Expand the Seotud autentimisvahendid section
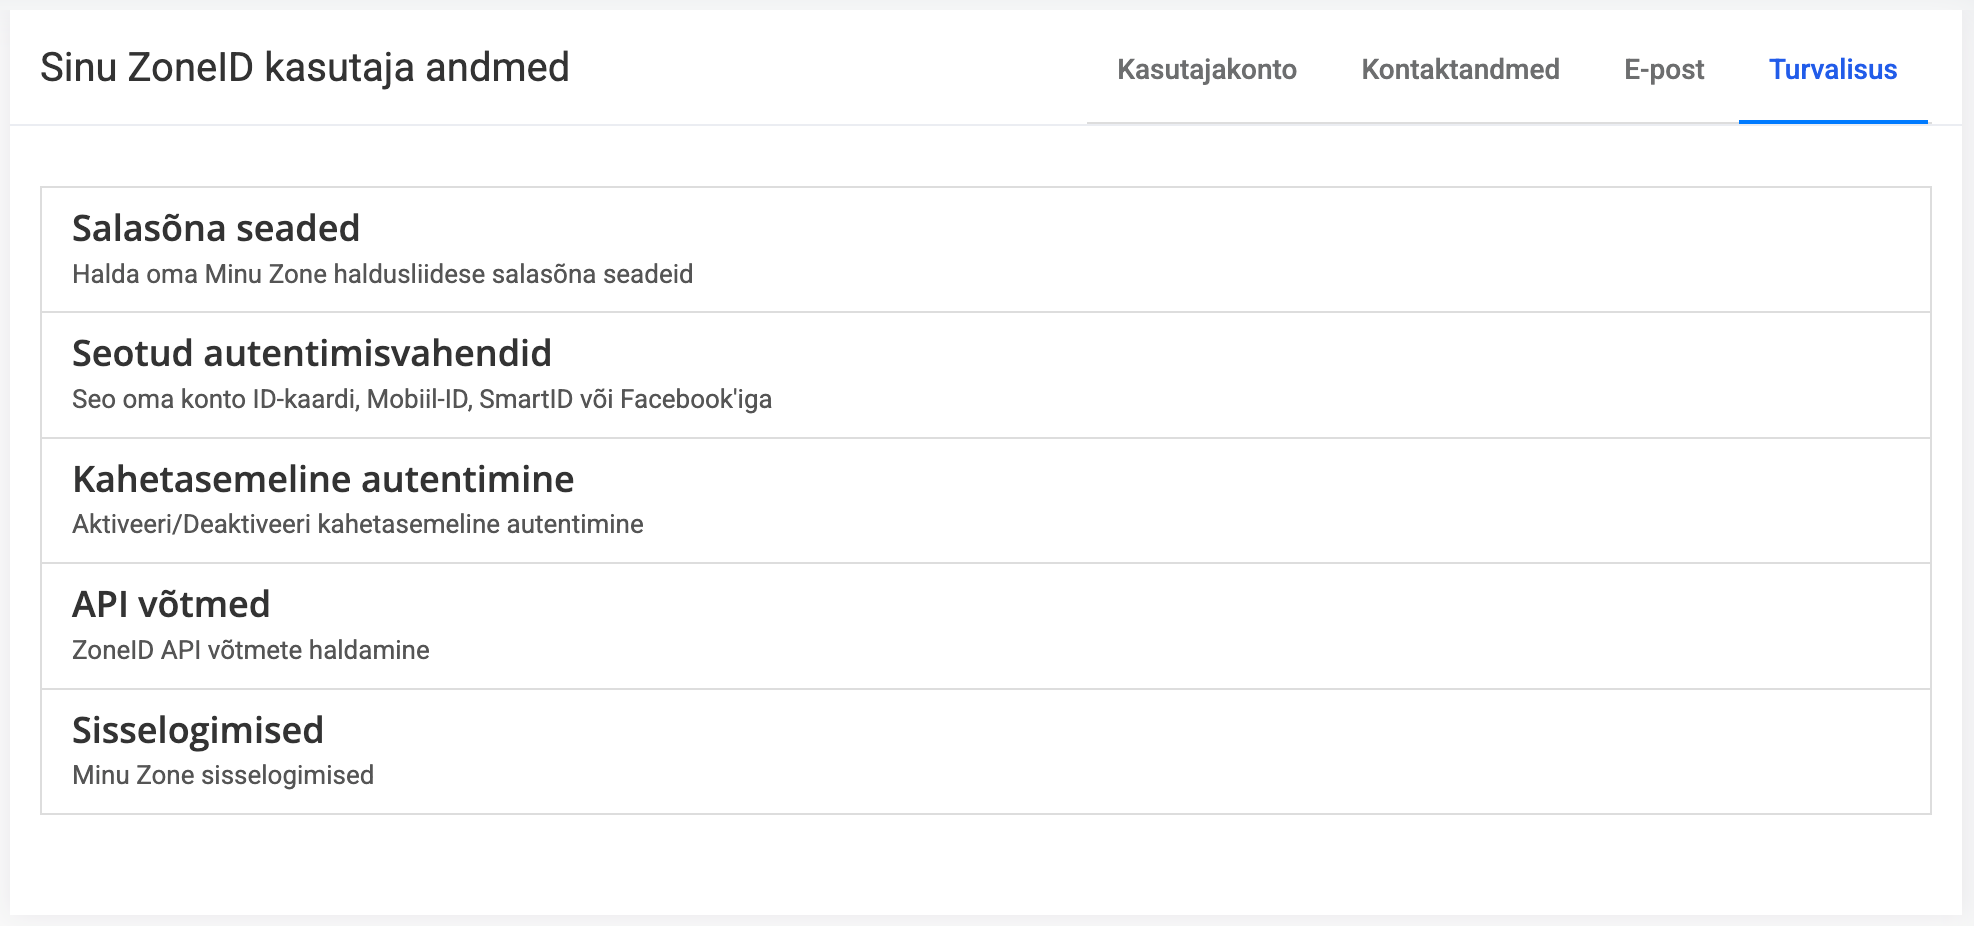This screenshot has height=926, width=1974. (x=985, y=375)
